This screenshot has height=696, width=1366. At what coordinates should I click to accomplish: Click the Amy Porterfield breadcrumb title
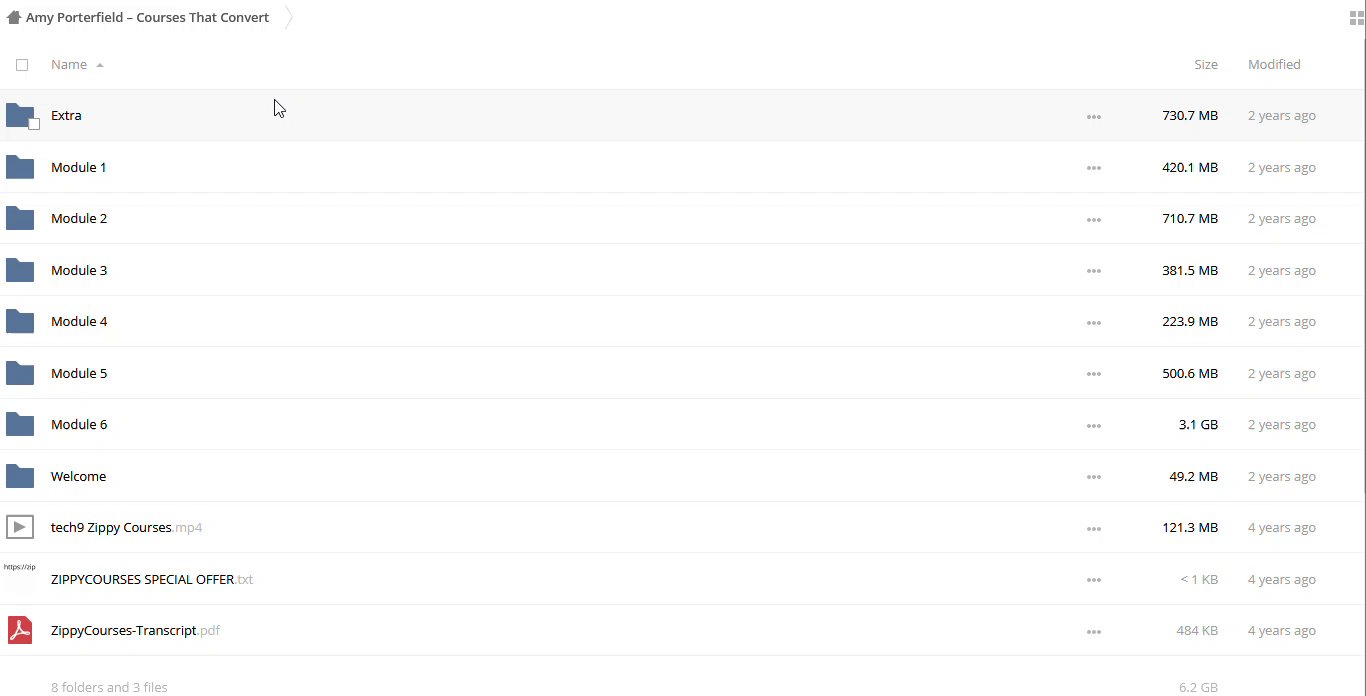(x=147, y=17)
